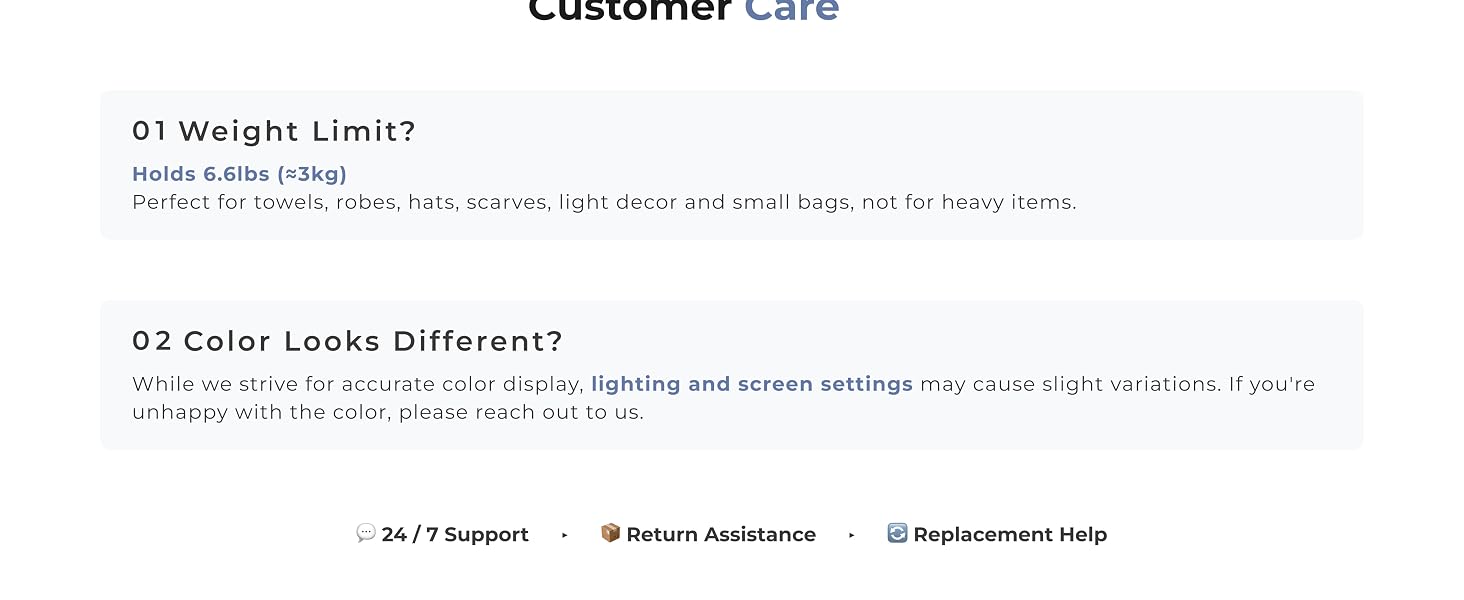Click the Weight Limit FAQ card background
1464x600 pixels.
click(x=731, y=165)
